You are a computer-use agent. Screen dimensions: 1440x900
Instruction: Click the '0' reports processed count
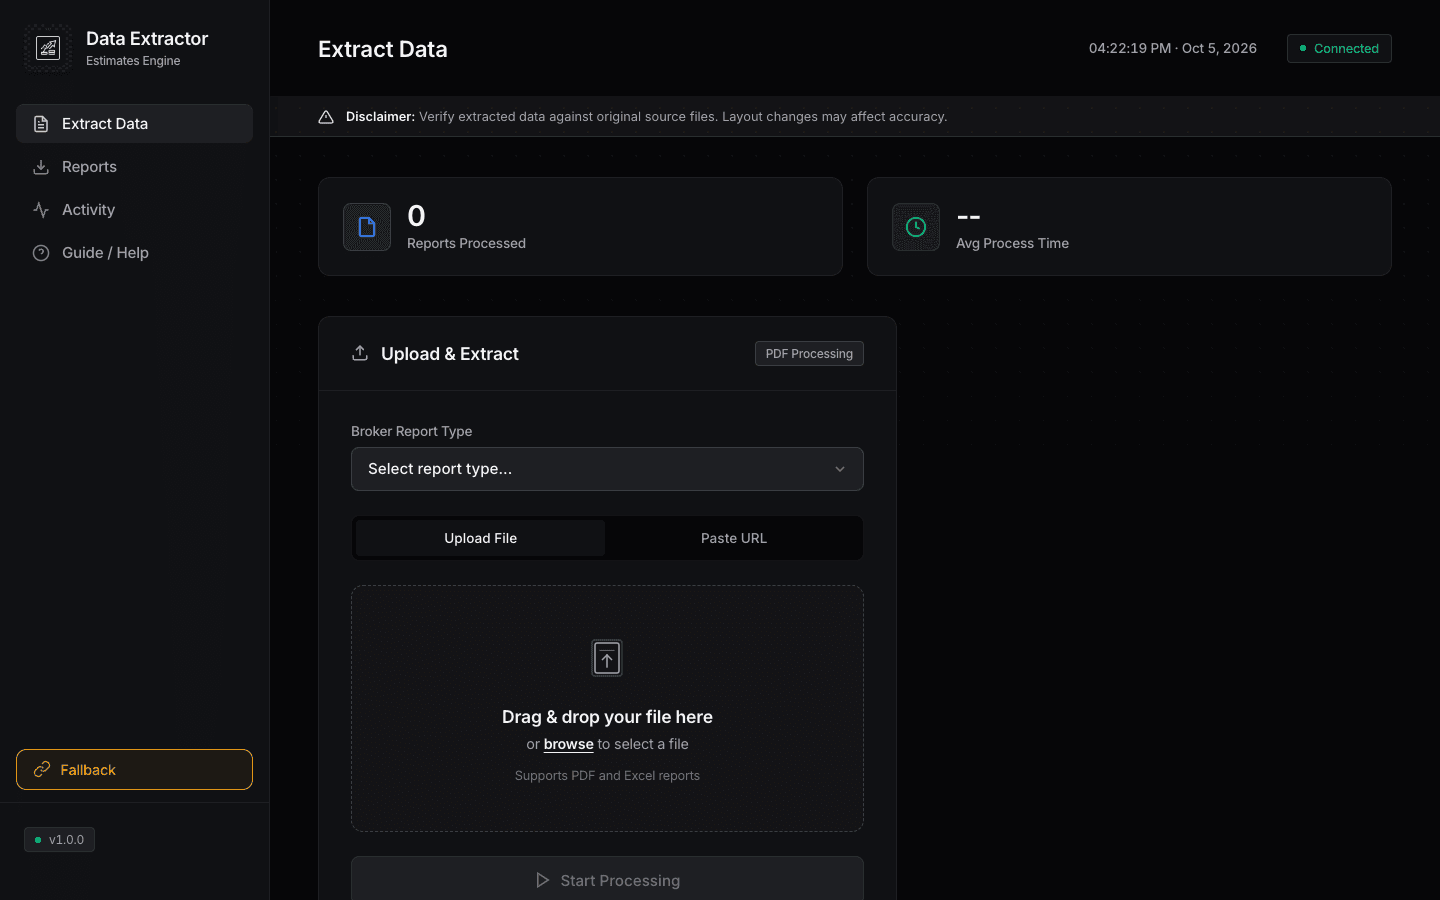[x=416, y=216]
